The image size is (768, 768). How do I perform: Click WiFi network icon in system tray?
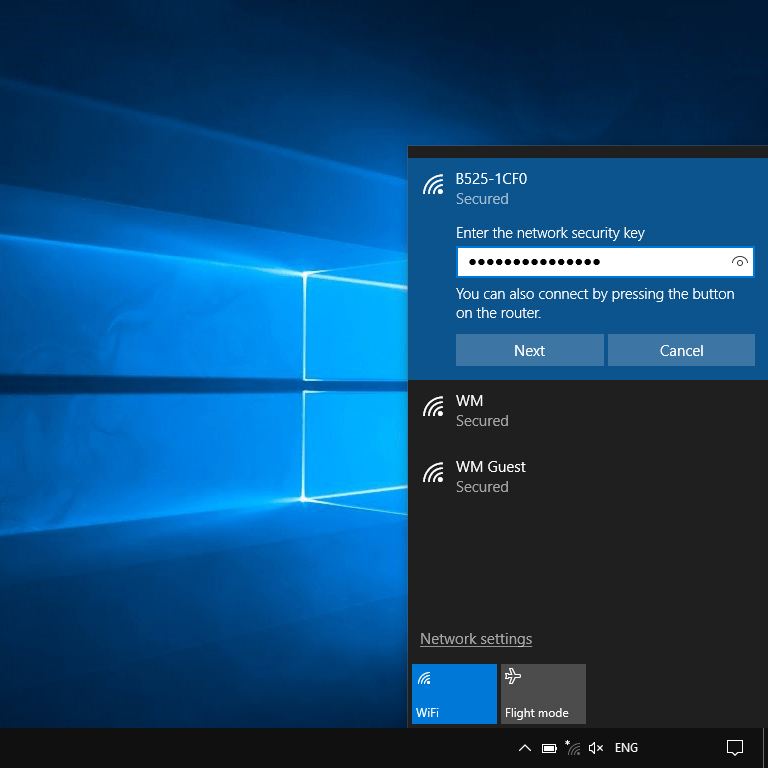[x=573, y=747]
